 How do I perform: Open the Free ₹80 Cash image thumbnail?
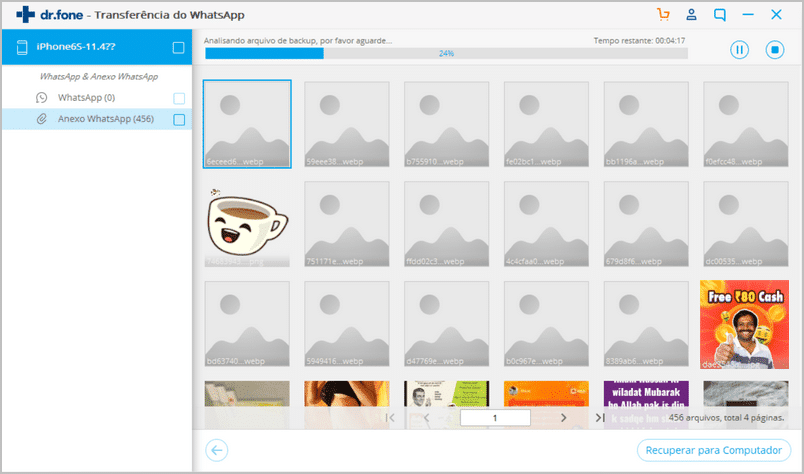point(746,324)
